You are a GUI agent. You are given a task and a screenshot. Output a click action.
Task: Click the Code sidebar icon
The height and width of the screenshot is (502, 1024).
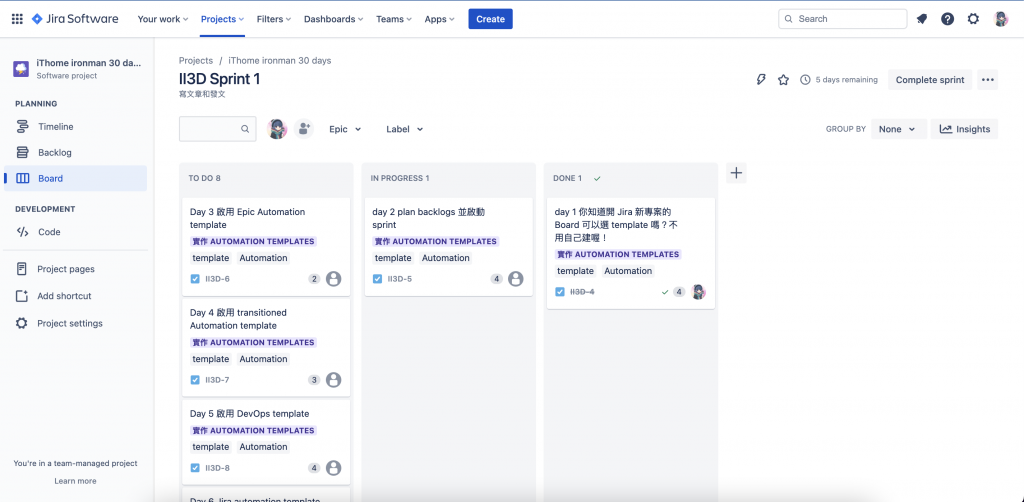point(22,232)
